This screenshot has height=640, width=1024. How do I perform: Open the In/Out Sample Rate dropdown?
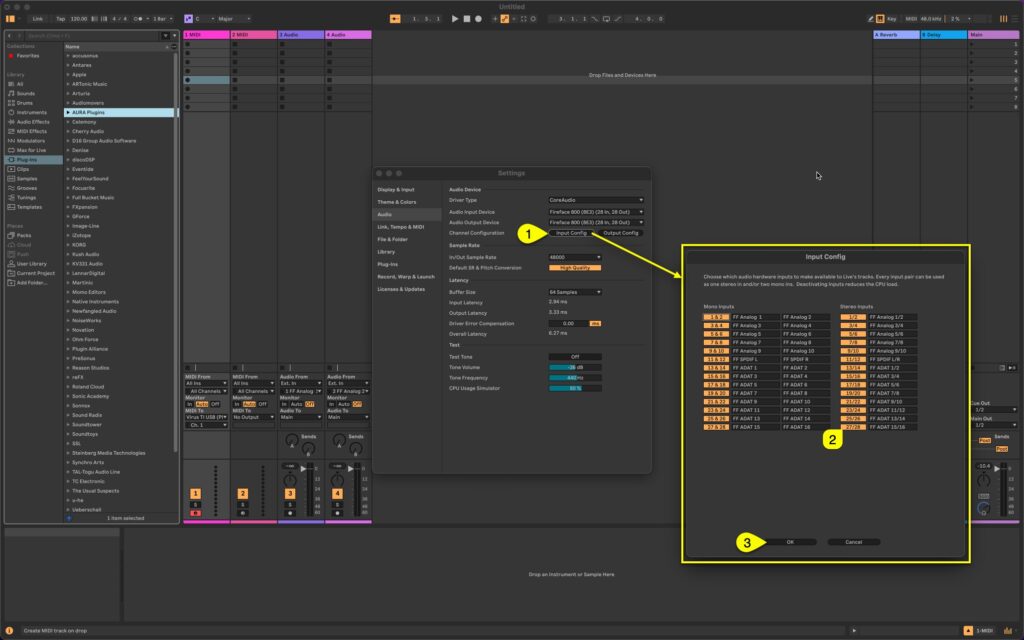pos(573,258)
